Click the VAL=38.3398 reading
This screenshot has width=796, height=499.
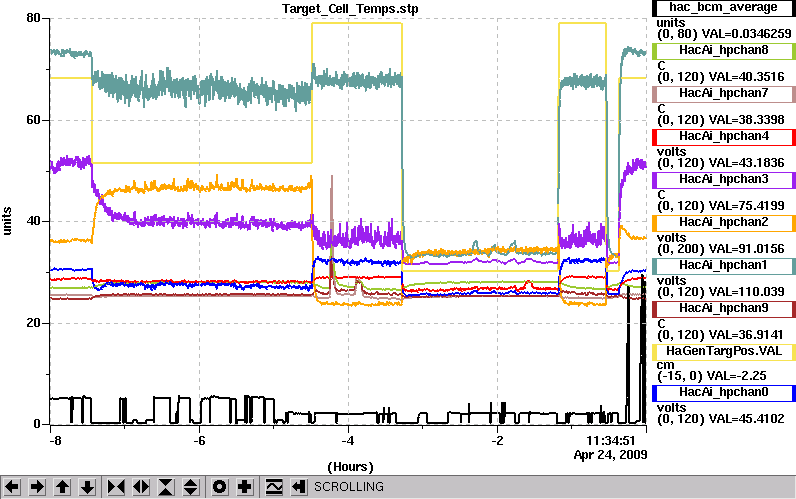point(746,120)
